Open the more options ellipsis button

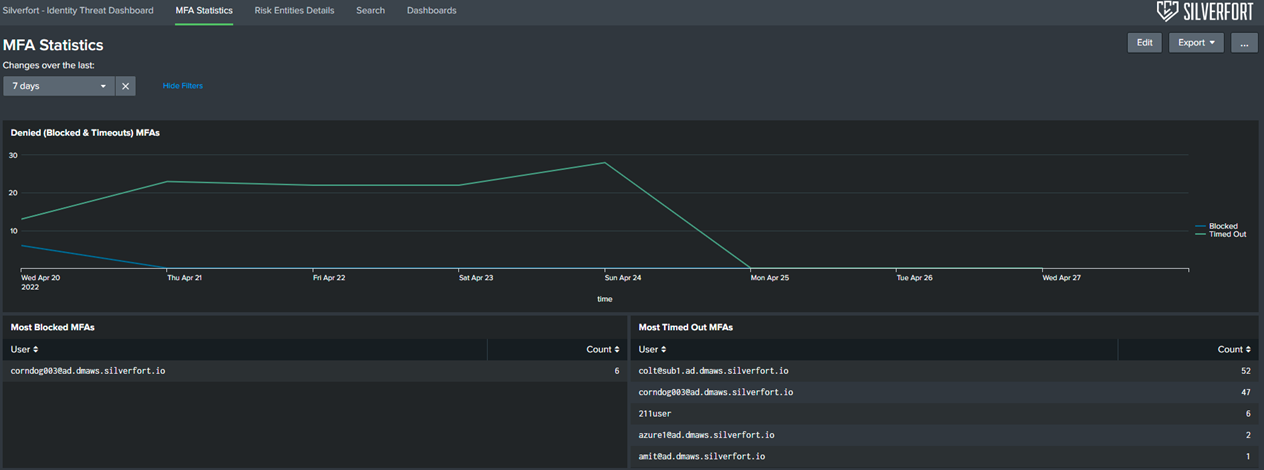point(1244,43)
